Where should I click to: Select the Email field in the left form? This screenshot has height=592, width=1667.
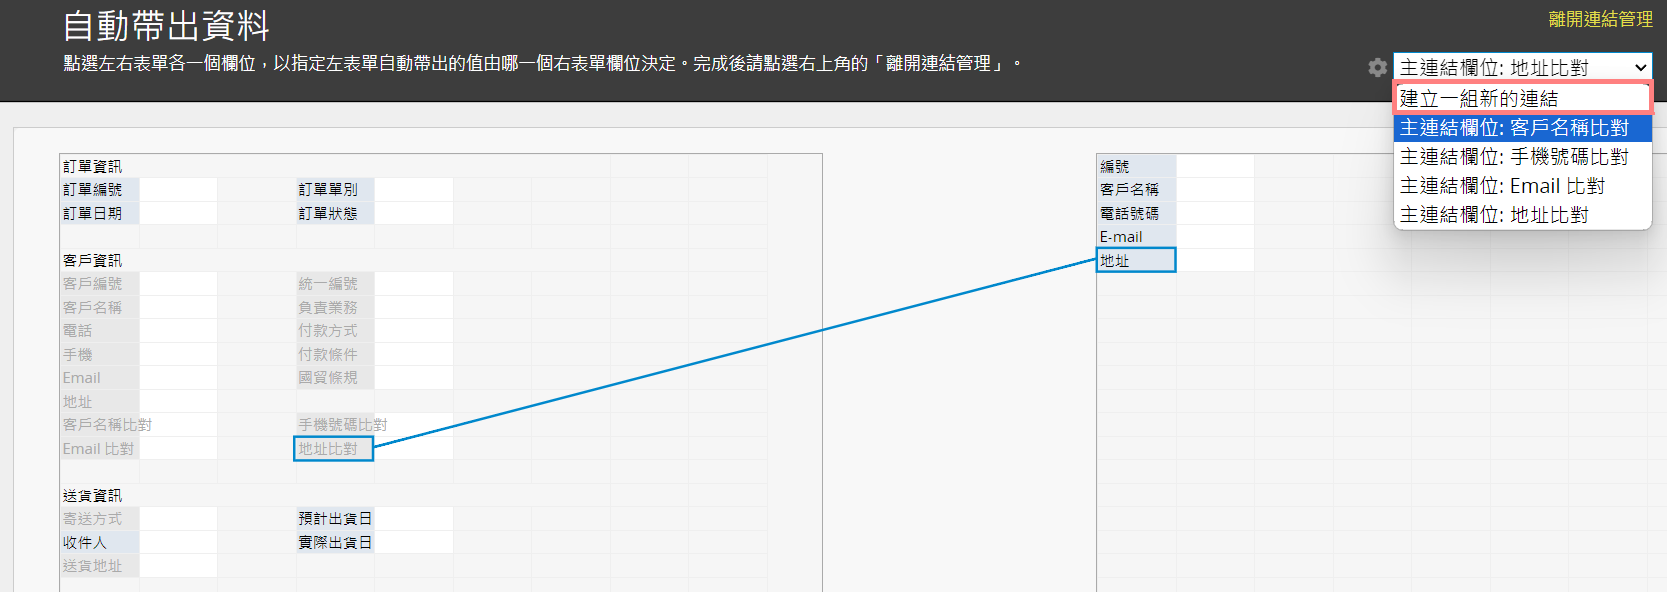[100, 378]
